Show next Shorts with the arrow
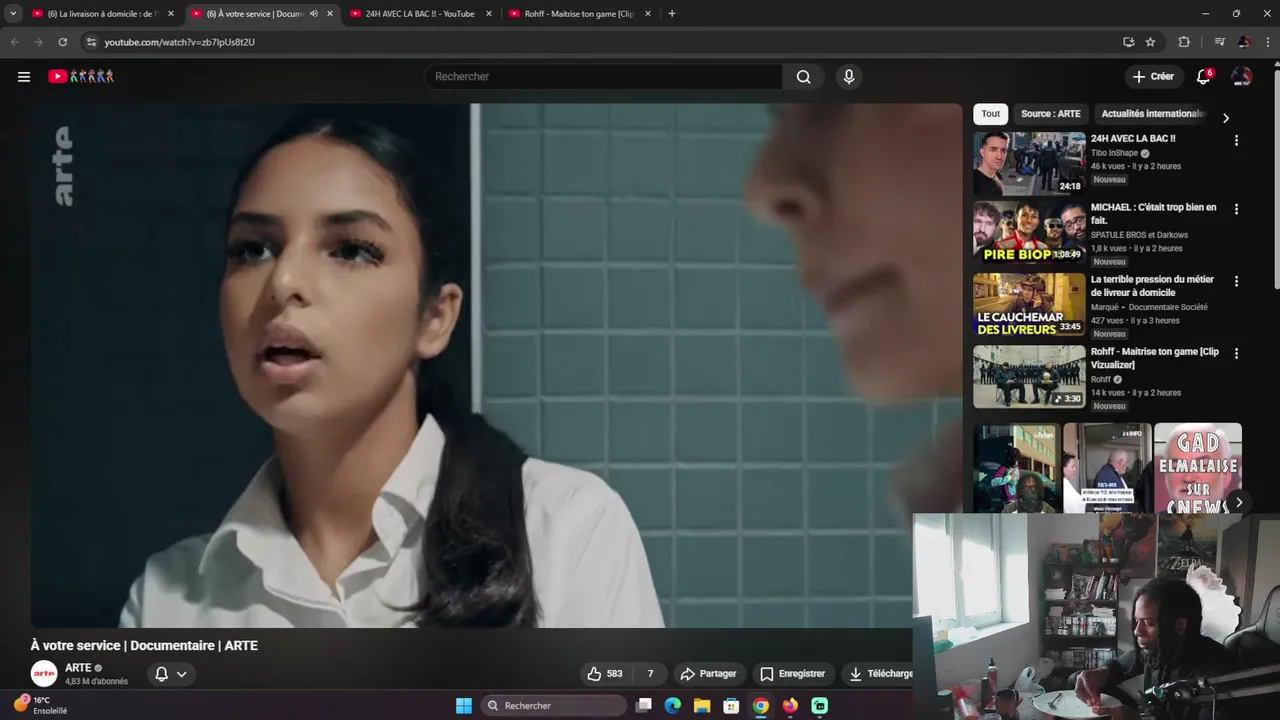The width and height of the screenshot is (1280, 720). (x=1238, y=503)
